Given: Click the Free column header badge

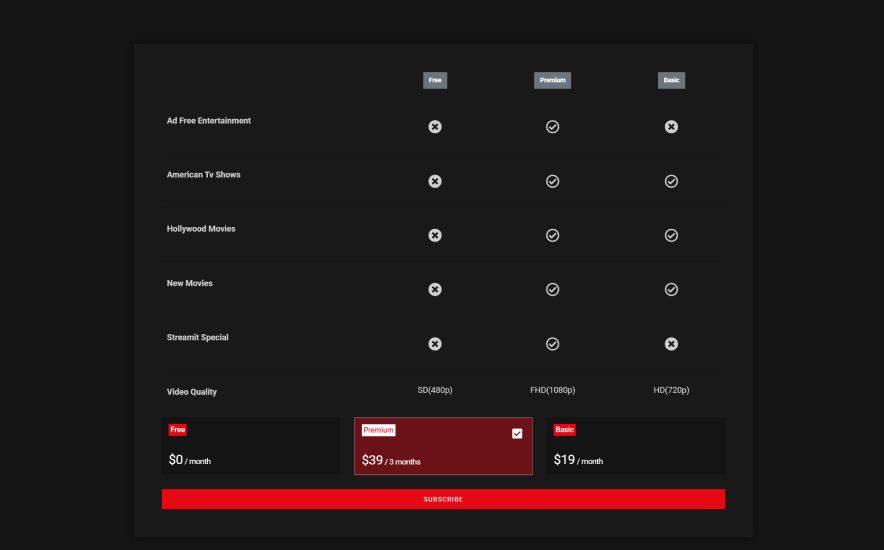Looking at the screenshot, I should coord(435,80).
